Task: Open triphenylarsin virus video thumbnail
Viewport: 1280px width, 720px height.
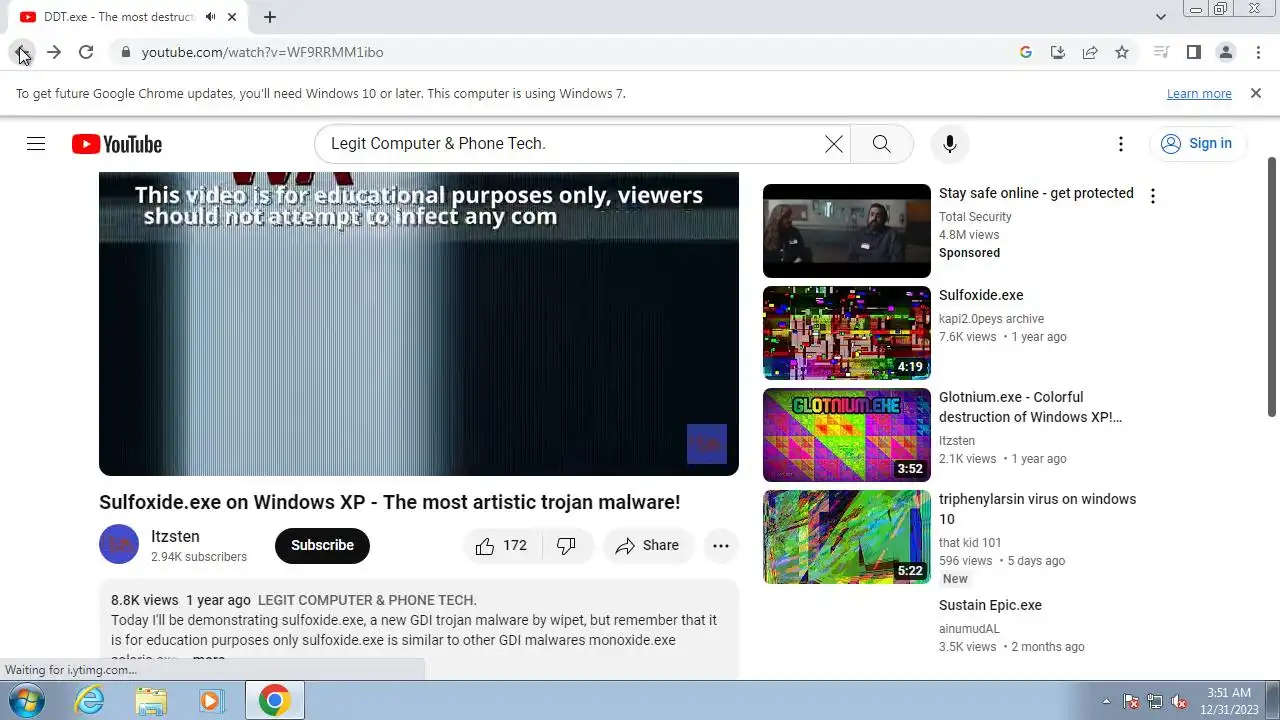Action: point(847,537)
